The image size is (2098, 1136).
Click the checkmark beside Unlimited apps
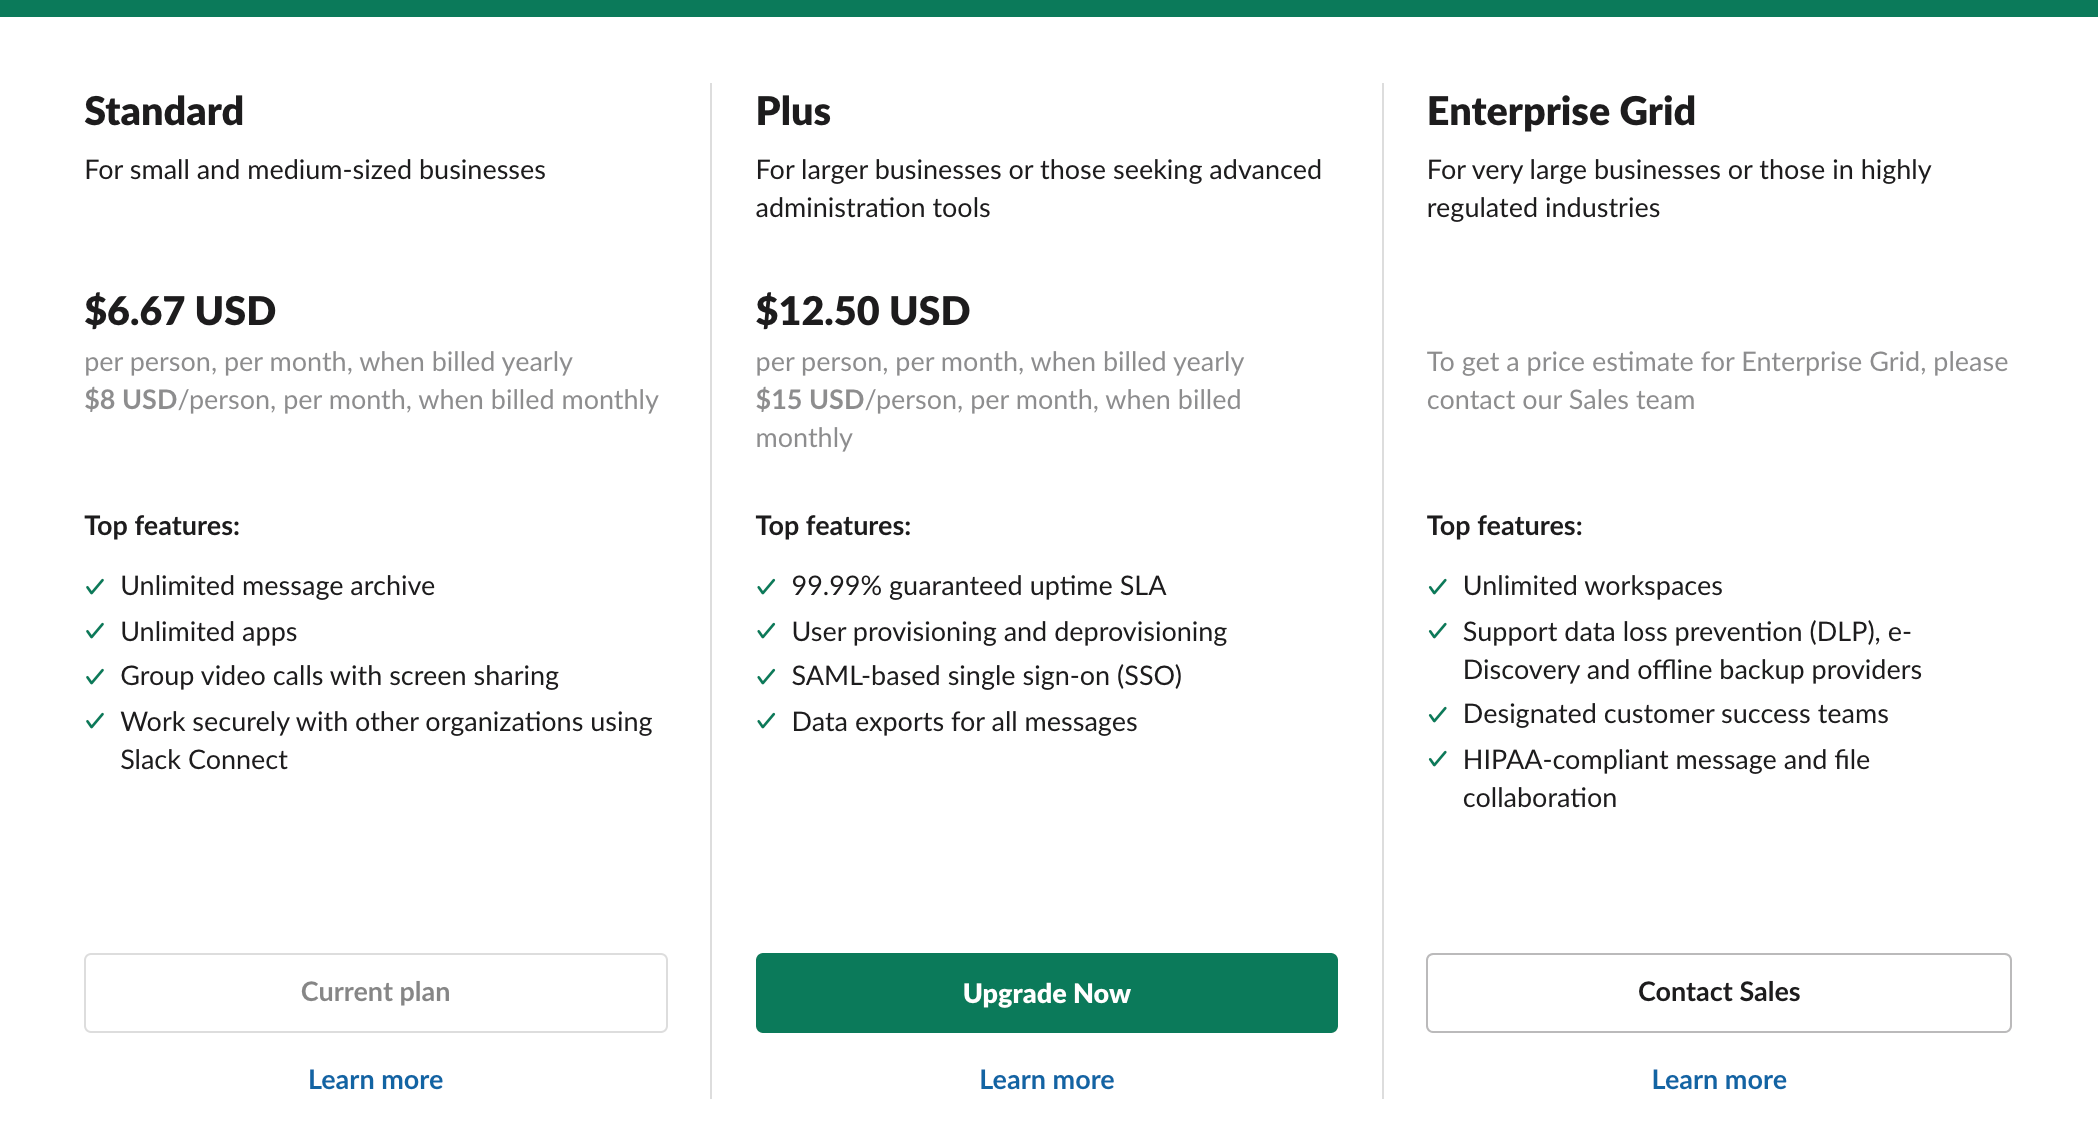tap(96, 631)
